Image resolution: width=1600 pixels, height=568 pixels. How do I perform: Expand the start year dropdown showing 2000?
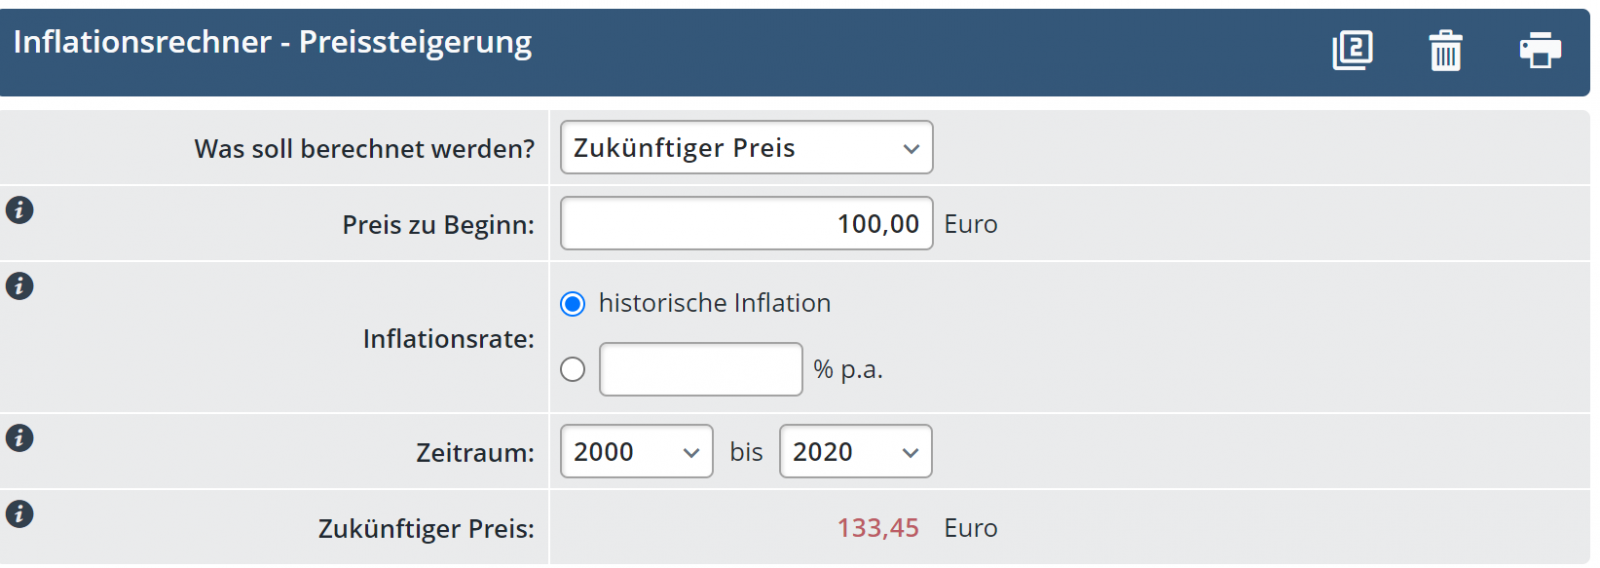(x=636, y=452)
